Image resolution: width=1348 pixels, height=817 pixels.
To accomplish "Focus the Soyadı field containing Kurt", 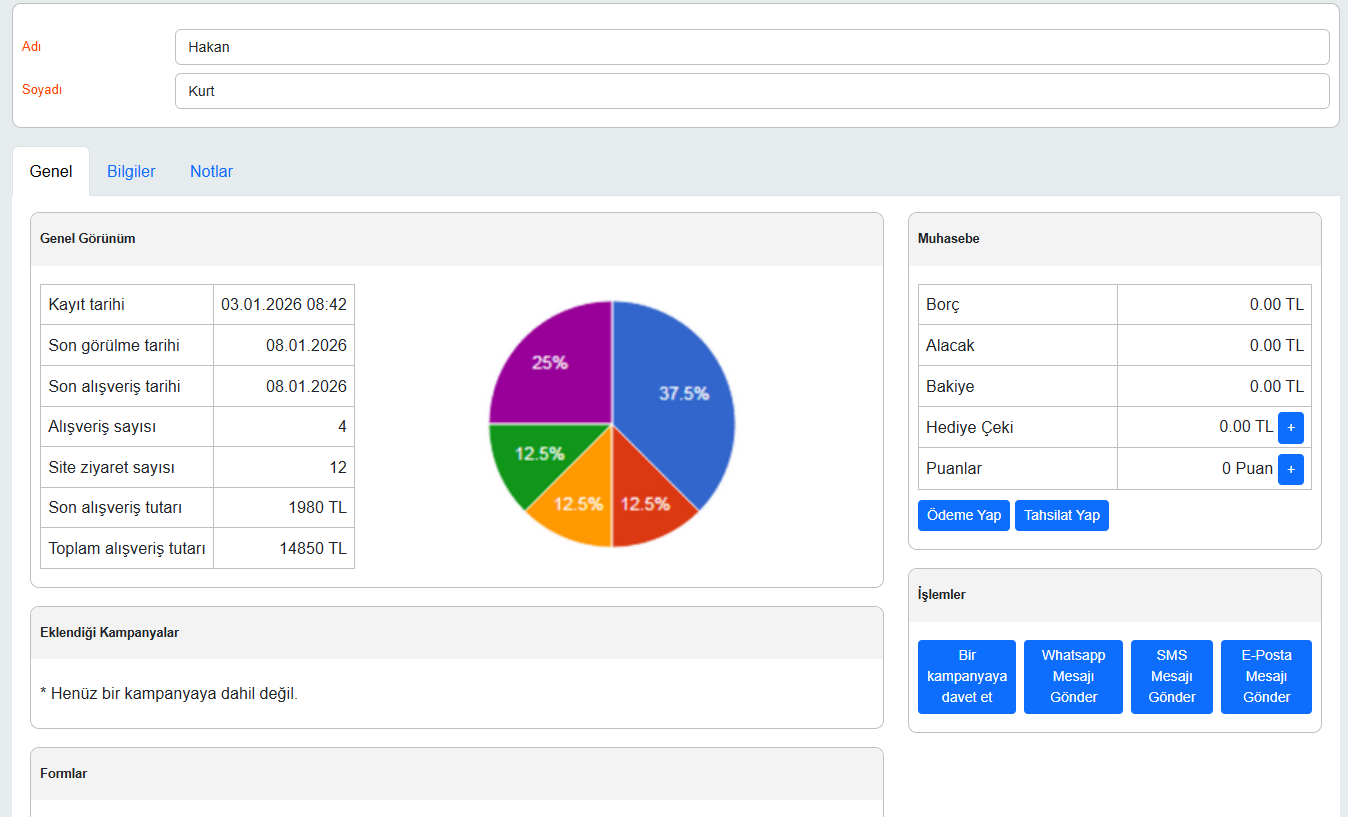I will (x=751, y=91).
